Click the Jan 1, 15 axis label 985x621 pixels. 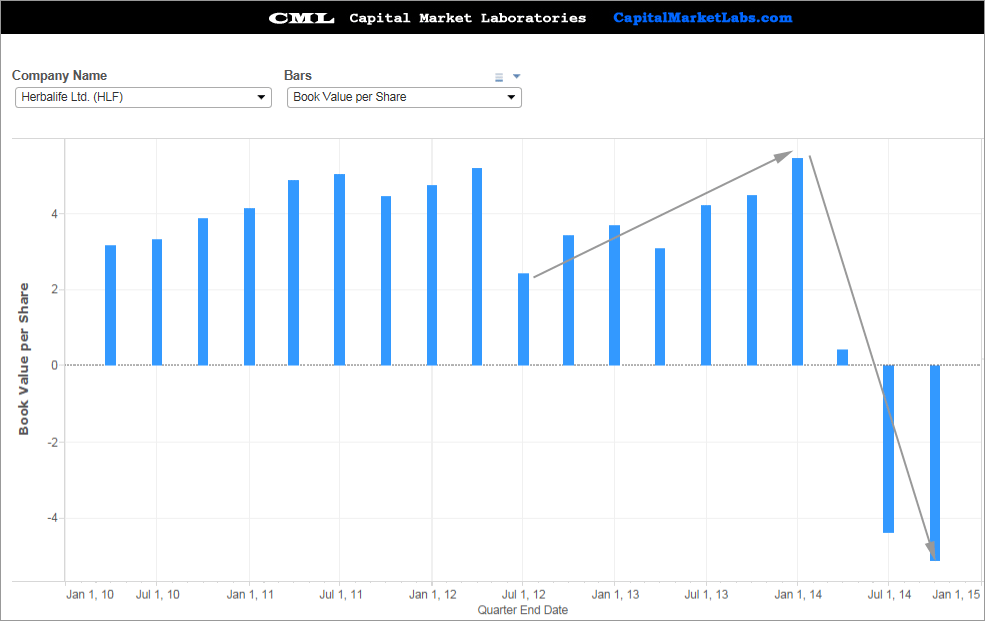coord(956,595)
